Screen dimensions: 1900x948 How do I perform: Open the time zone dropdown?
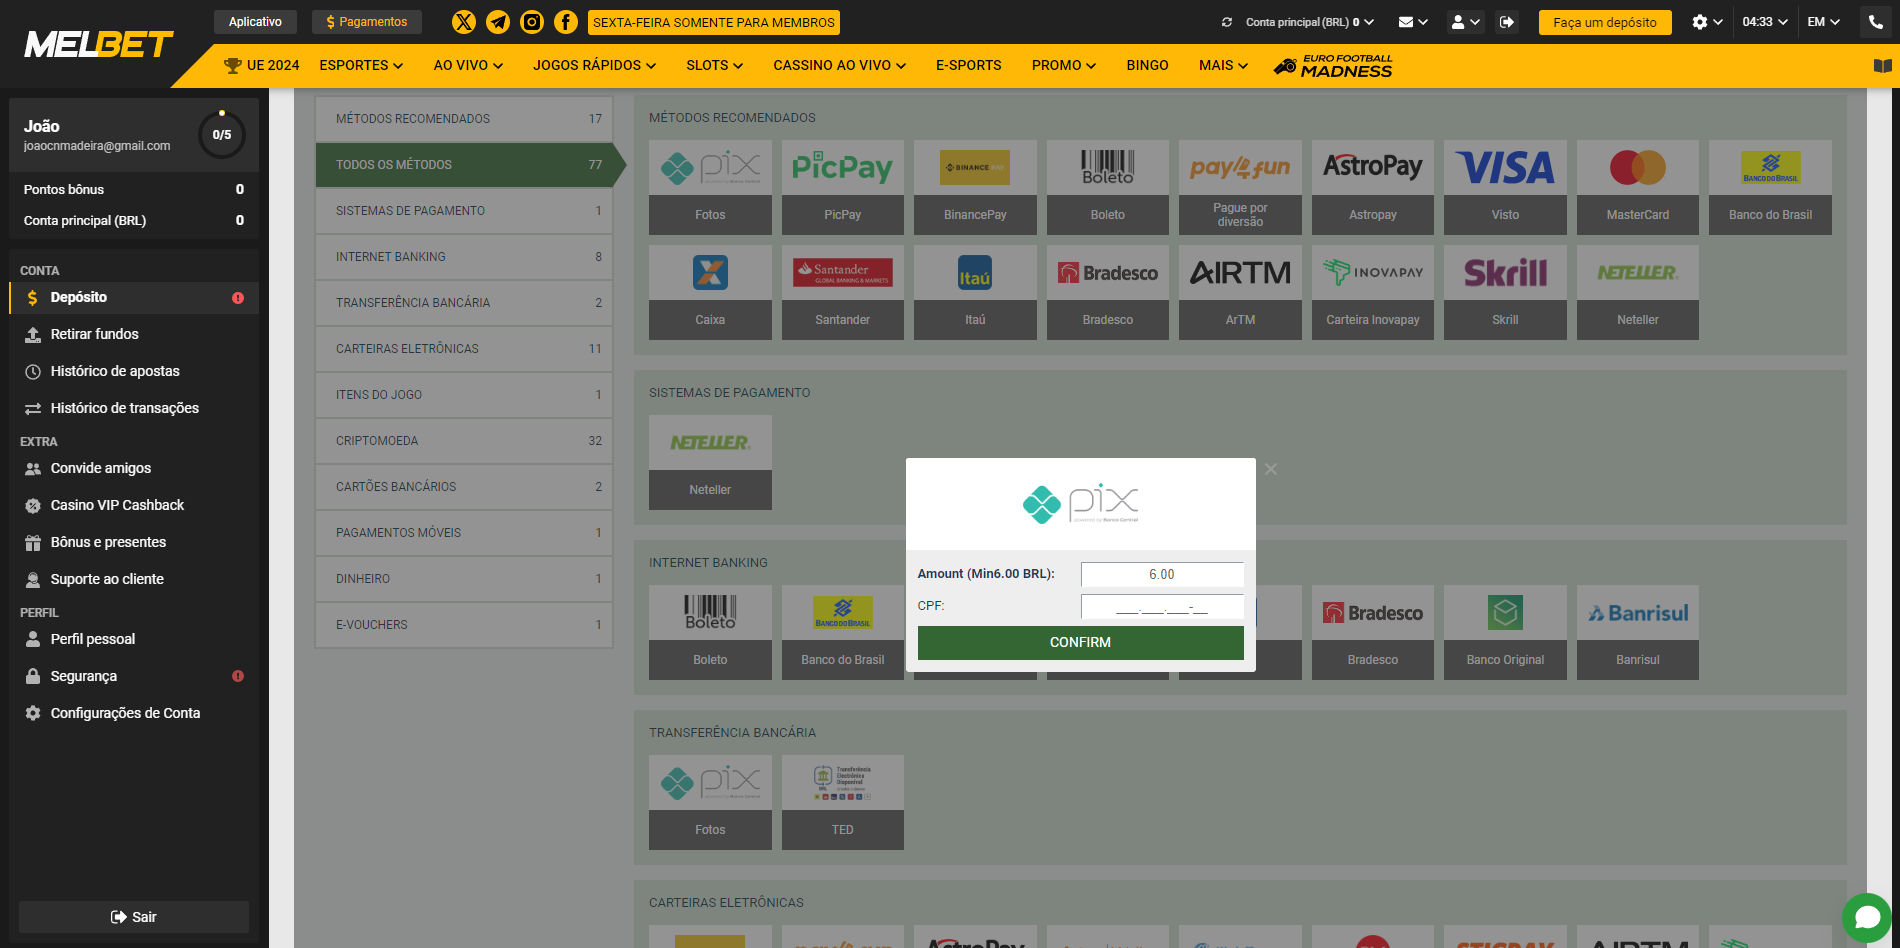(x=1765, y=22)
